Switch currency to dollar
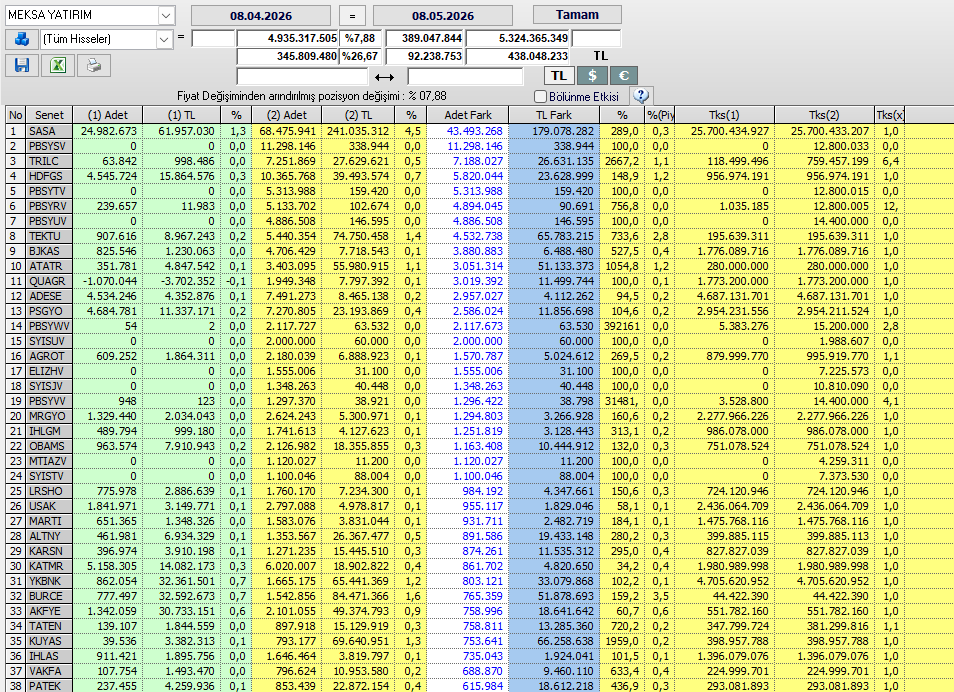Viewport: 954px width, 692px height. [592, 75]
